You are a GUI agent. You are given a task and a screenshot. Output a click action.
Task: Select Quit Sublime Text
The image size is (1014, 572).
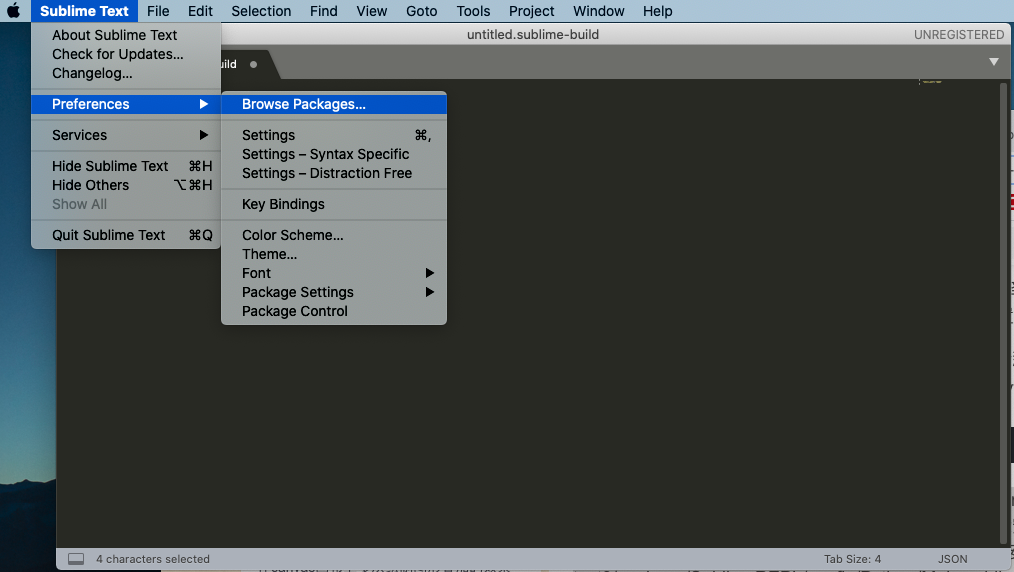tap(126, 235)
